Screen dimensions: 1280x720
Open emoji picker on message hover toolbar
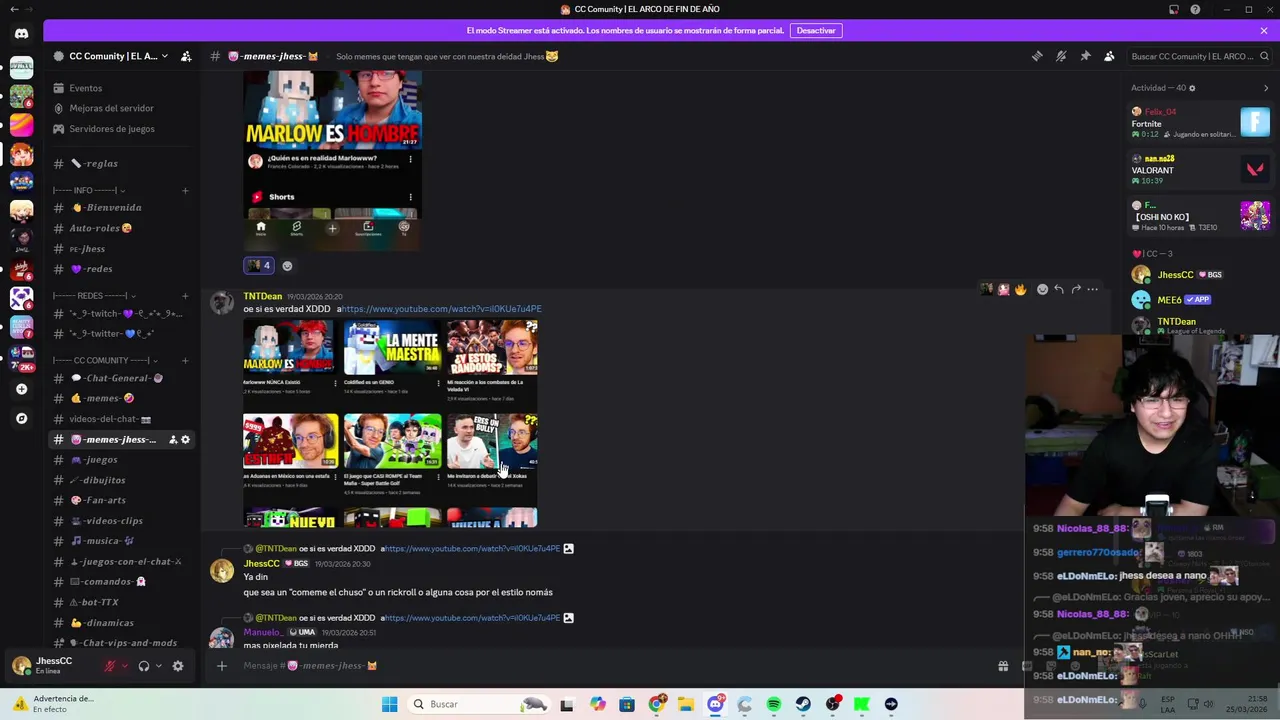click(1042, 289)
